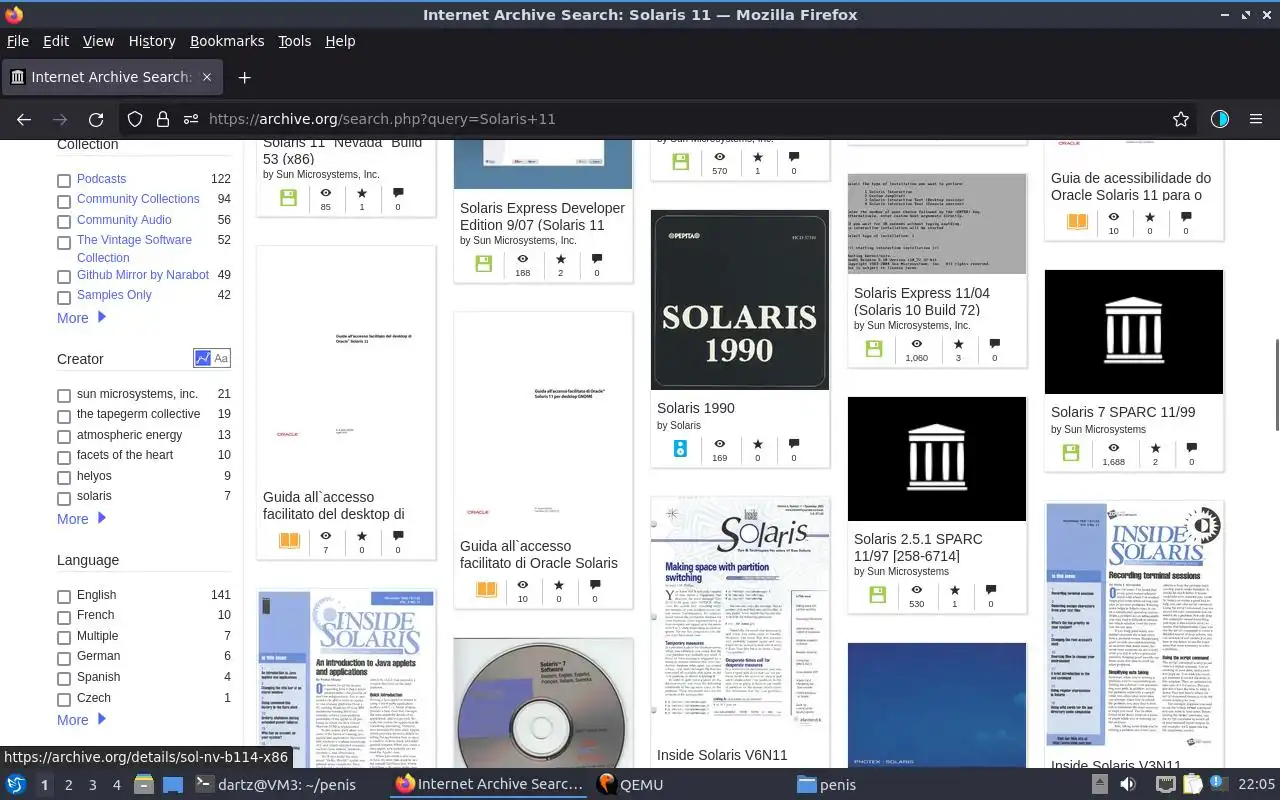Check the English language filter
The width and height of the screenshot is (1280, 800).
pos(64,597)
